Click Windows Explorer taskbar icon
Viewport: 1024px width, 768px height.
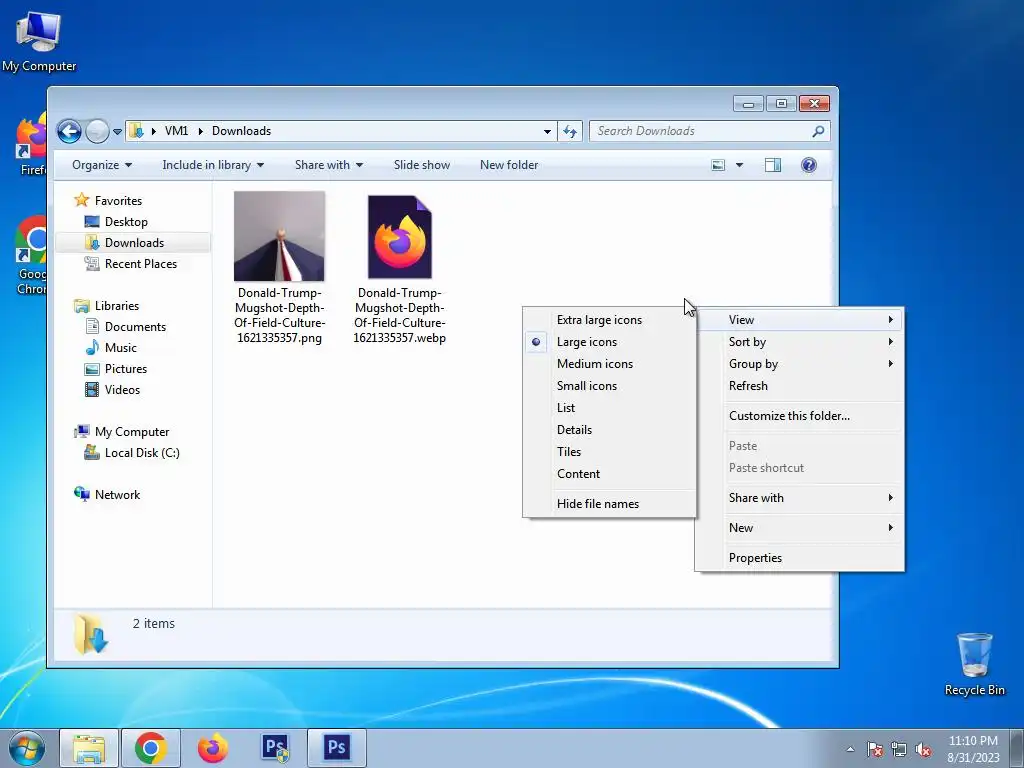click(89, 748)
